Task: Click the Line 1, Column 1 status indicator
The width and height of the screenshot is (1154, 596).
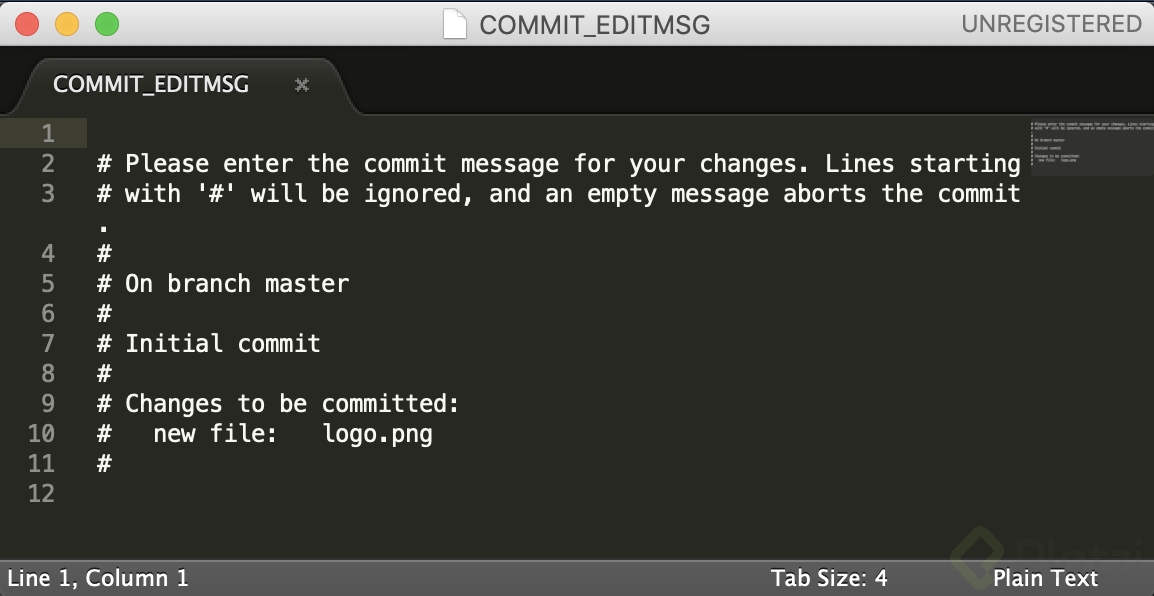Action: [x=98, y=578]
